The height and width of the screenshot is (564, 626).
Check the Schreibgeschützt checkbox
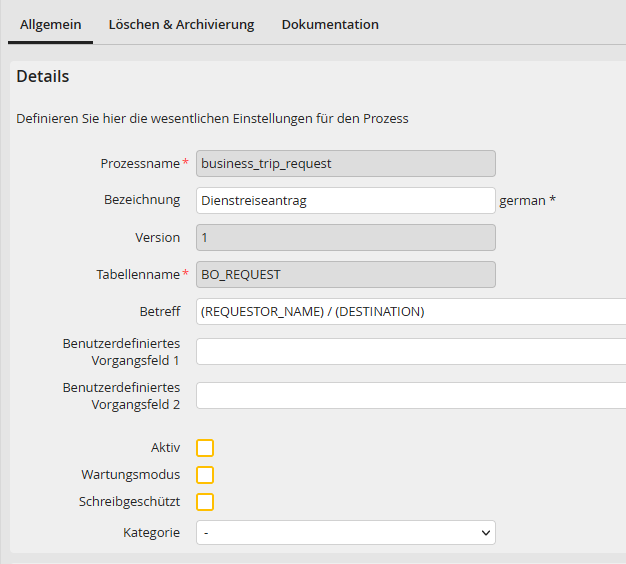pyautogui.click(x=205, y=502)
